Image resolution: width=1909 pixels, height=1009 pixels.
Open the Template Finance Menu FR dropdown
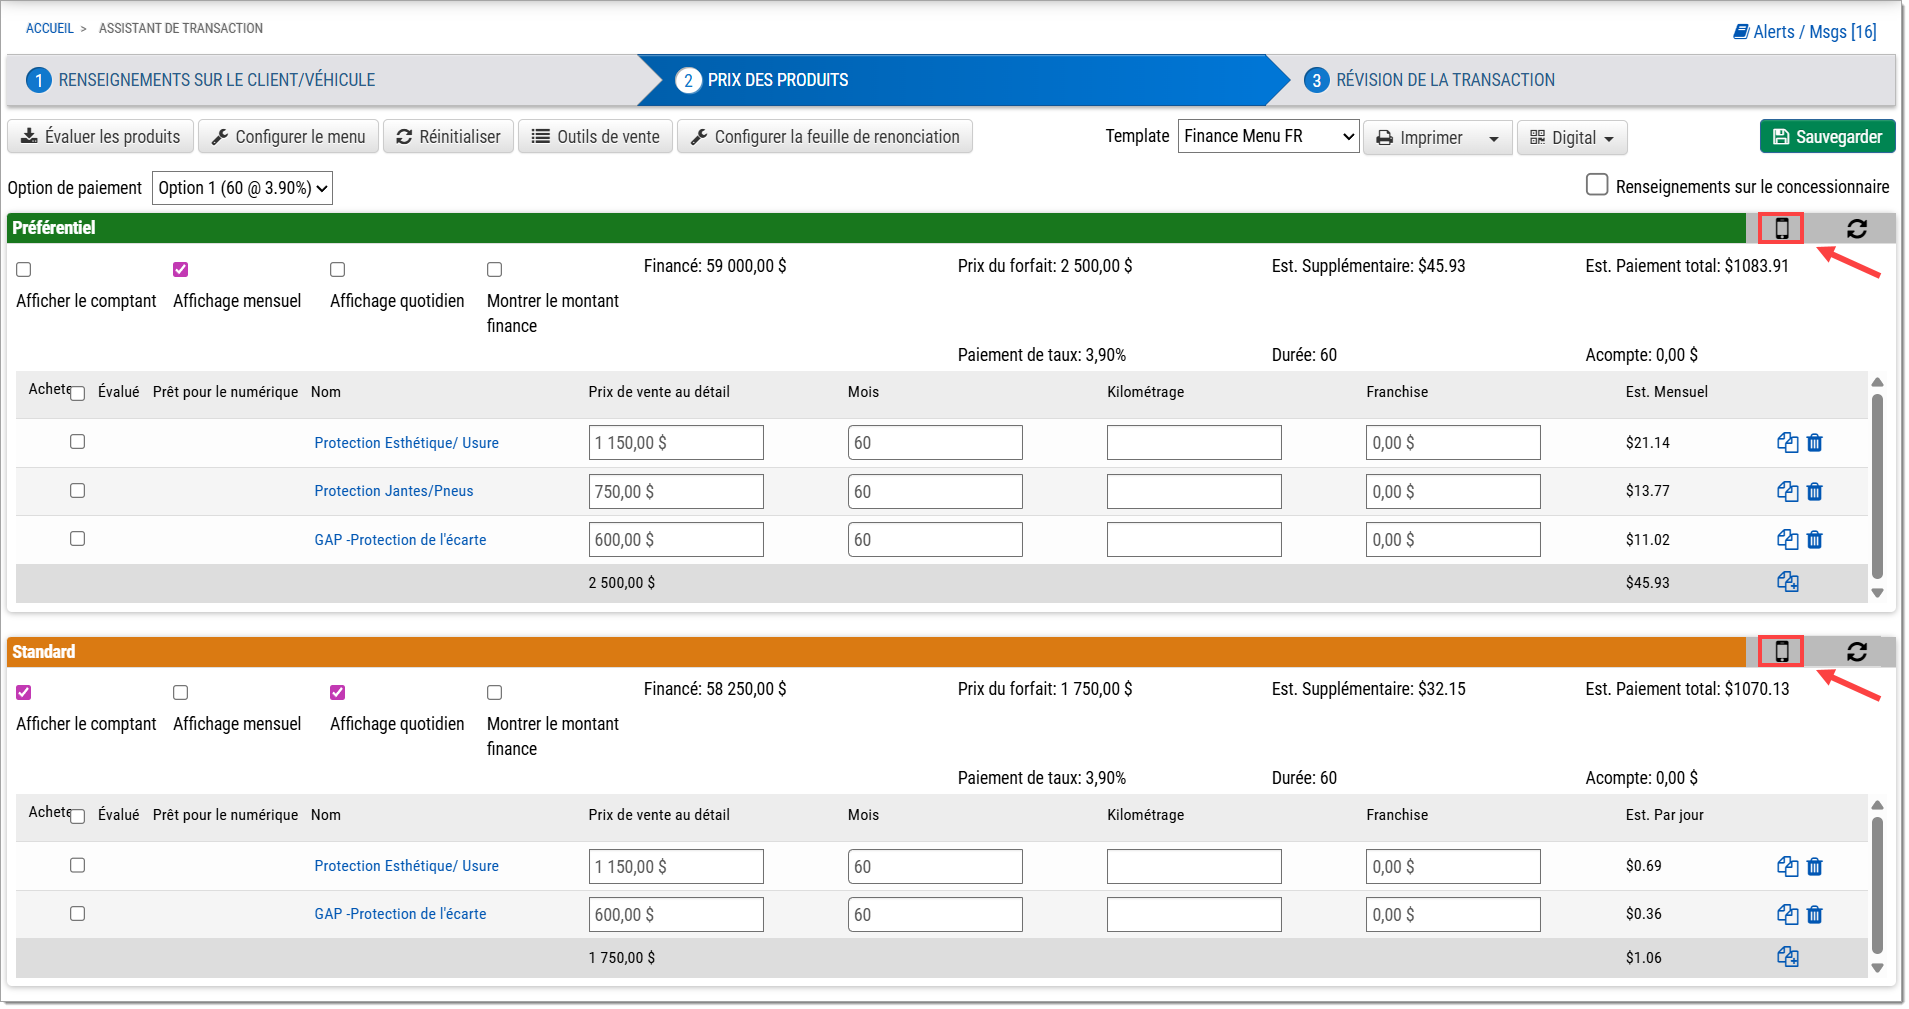point(1267,136)
